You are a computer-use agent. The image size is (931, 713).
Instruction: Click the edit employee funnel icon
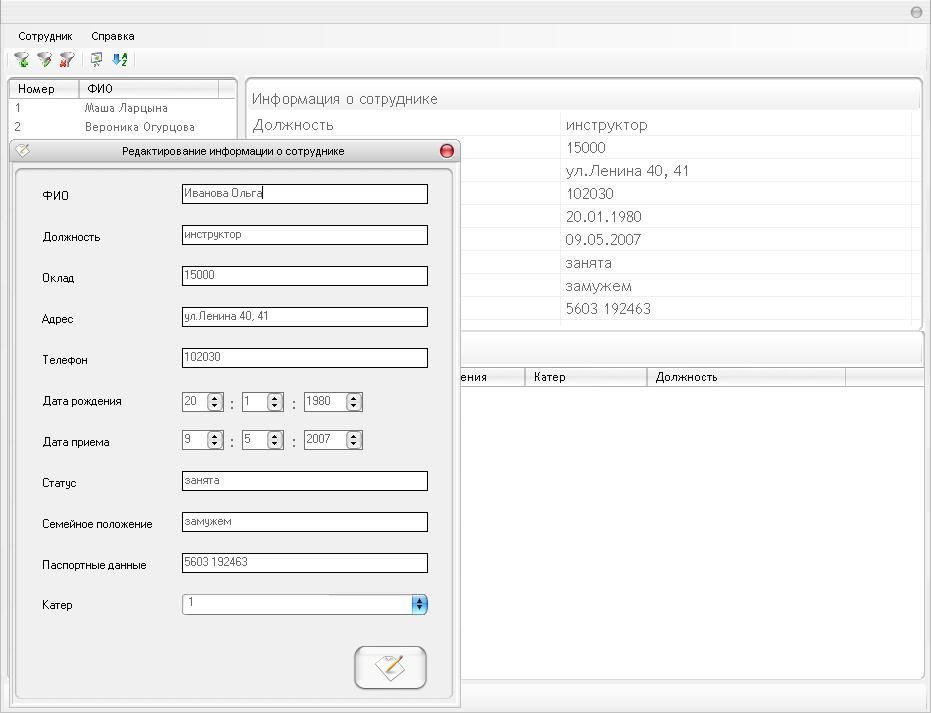pyautogui.click(x=45, y=59)
